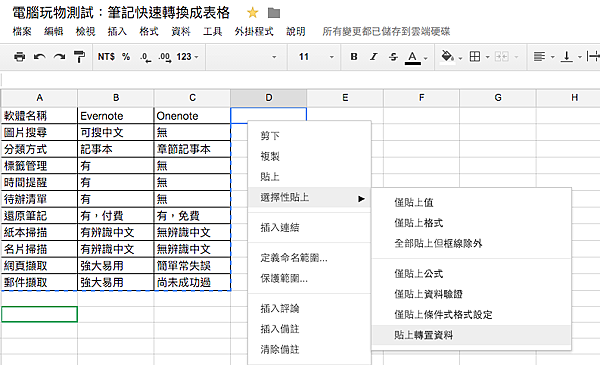Image resolution: width=600 pixels, height=365 pixels.
Task: Select 僅貼上資料驗證 in submenu
Action: pyautogui.click(x=471, y=294)
